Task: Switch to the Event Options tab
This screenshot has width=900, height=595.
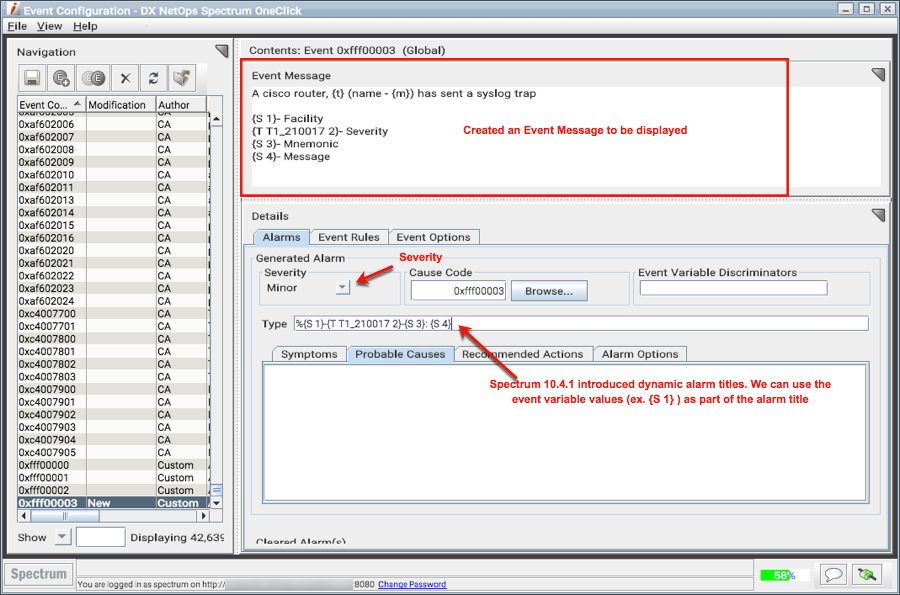Action: pyautogui.click(x=433, y=237)
